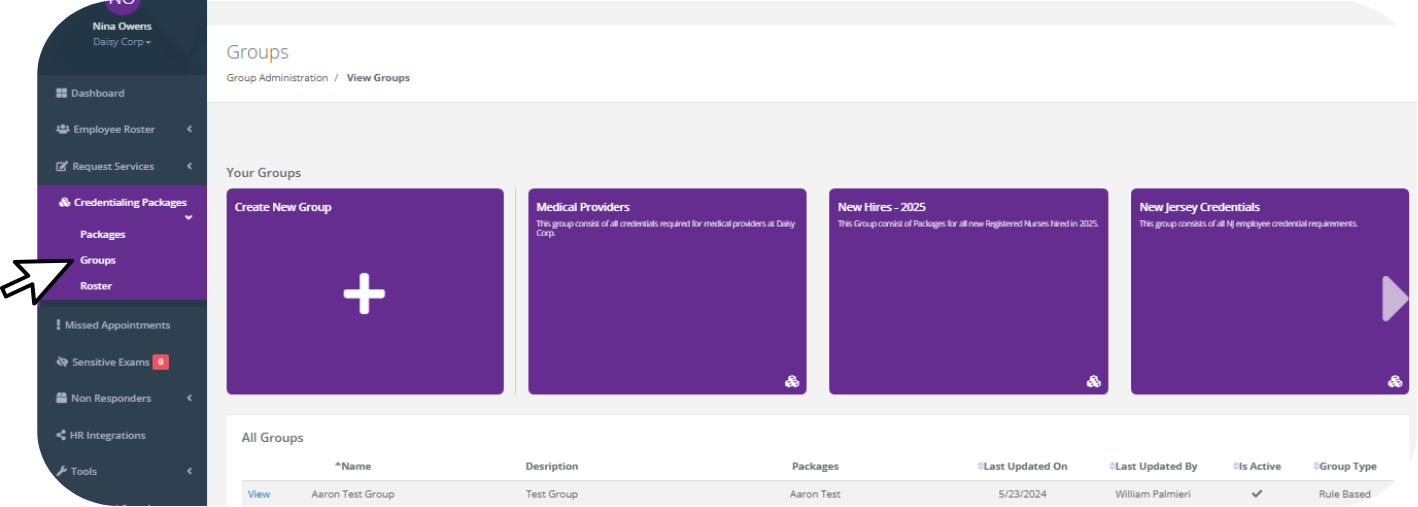The width and height of the screenshot is (1418, 507).
Task: Sort table by Is Active column
Action: click(x=1257, y=466)
